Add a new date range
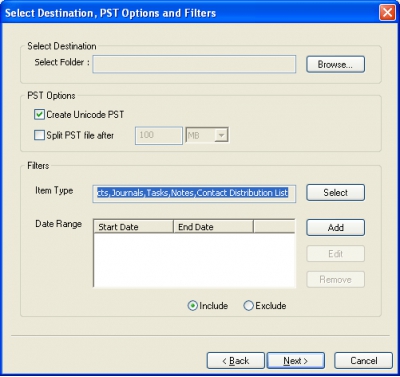 pos(335,228)
